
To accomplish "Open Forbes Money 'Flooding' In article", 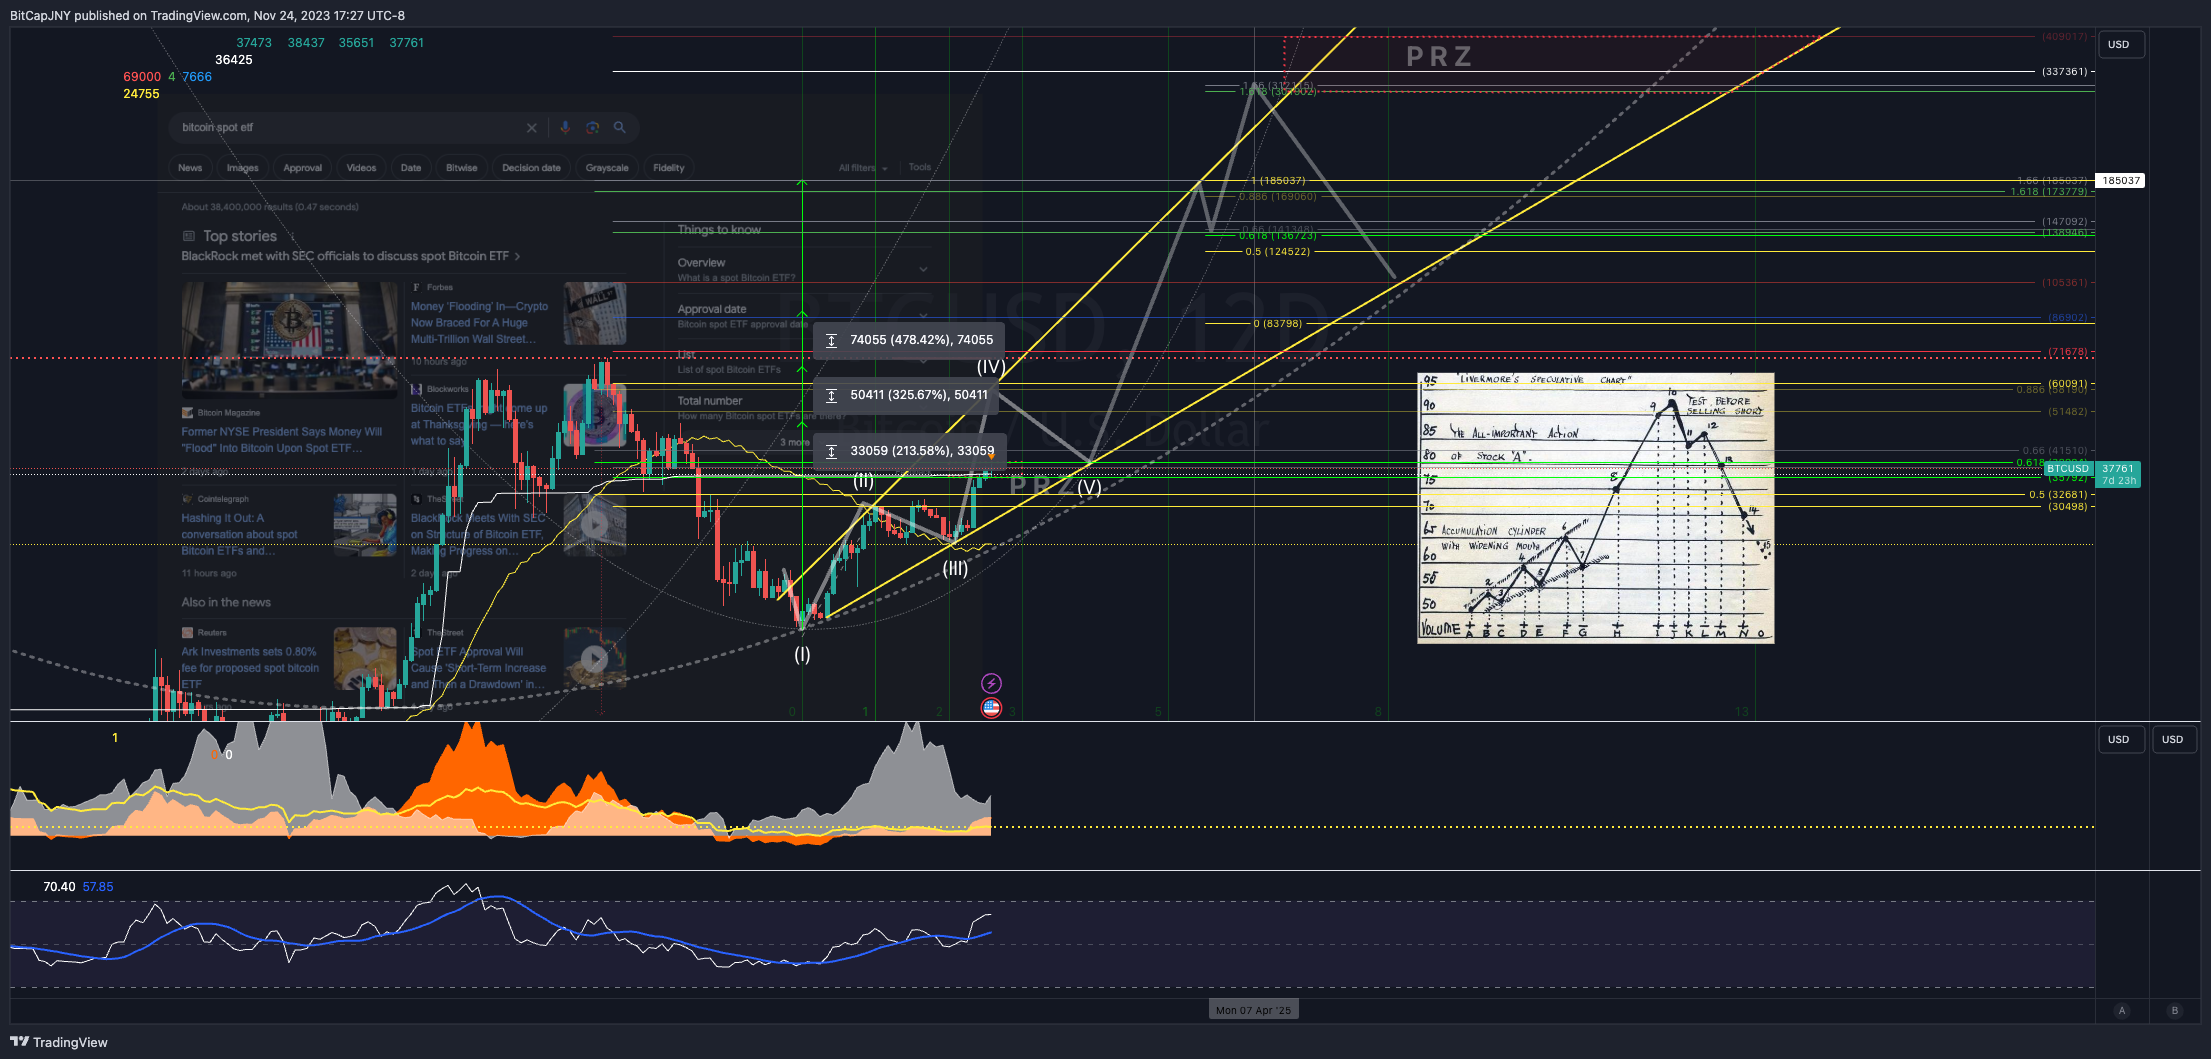I will click(479, 323).
